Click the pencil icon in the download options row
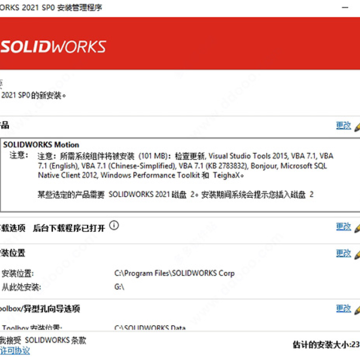 [357, 228]
